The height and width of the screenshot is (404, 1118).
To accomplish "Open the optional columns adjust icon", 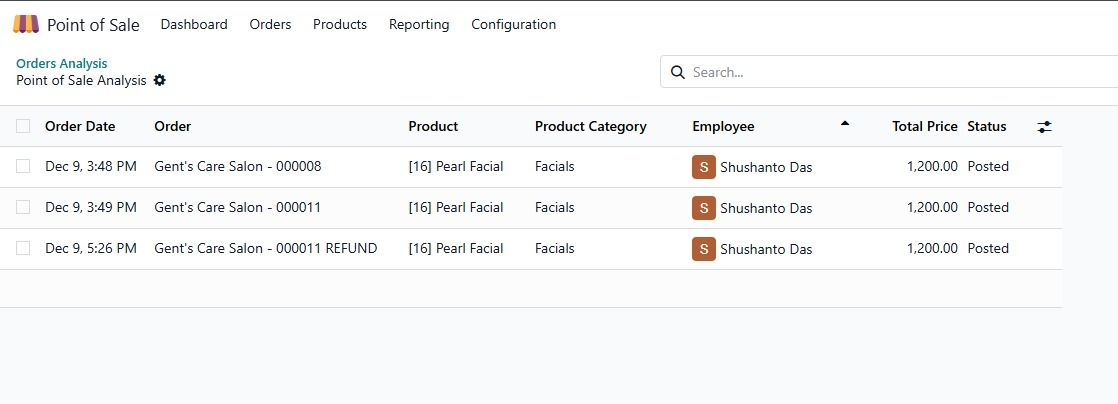I will tap(1044, 127).
